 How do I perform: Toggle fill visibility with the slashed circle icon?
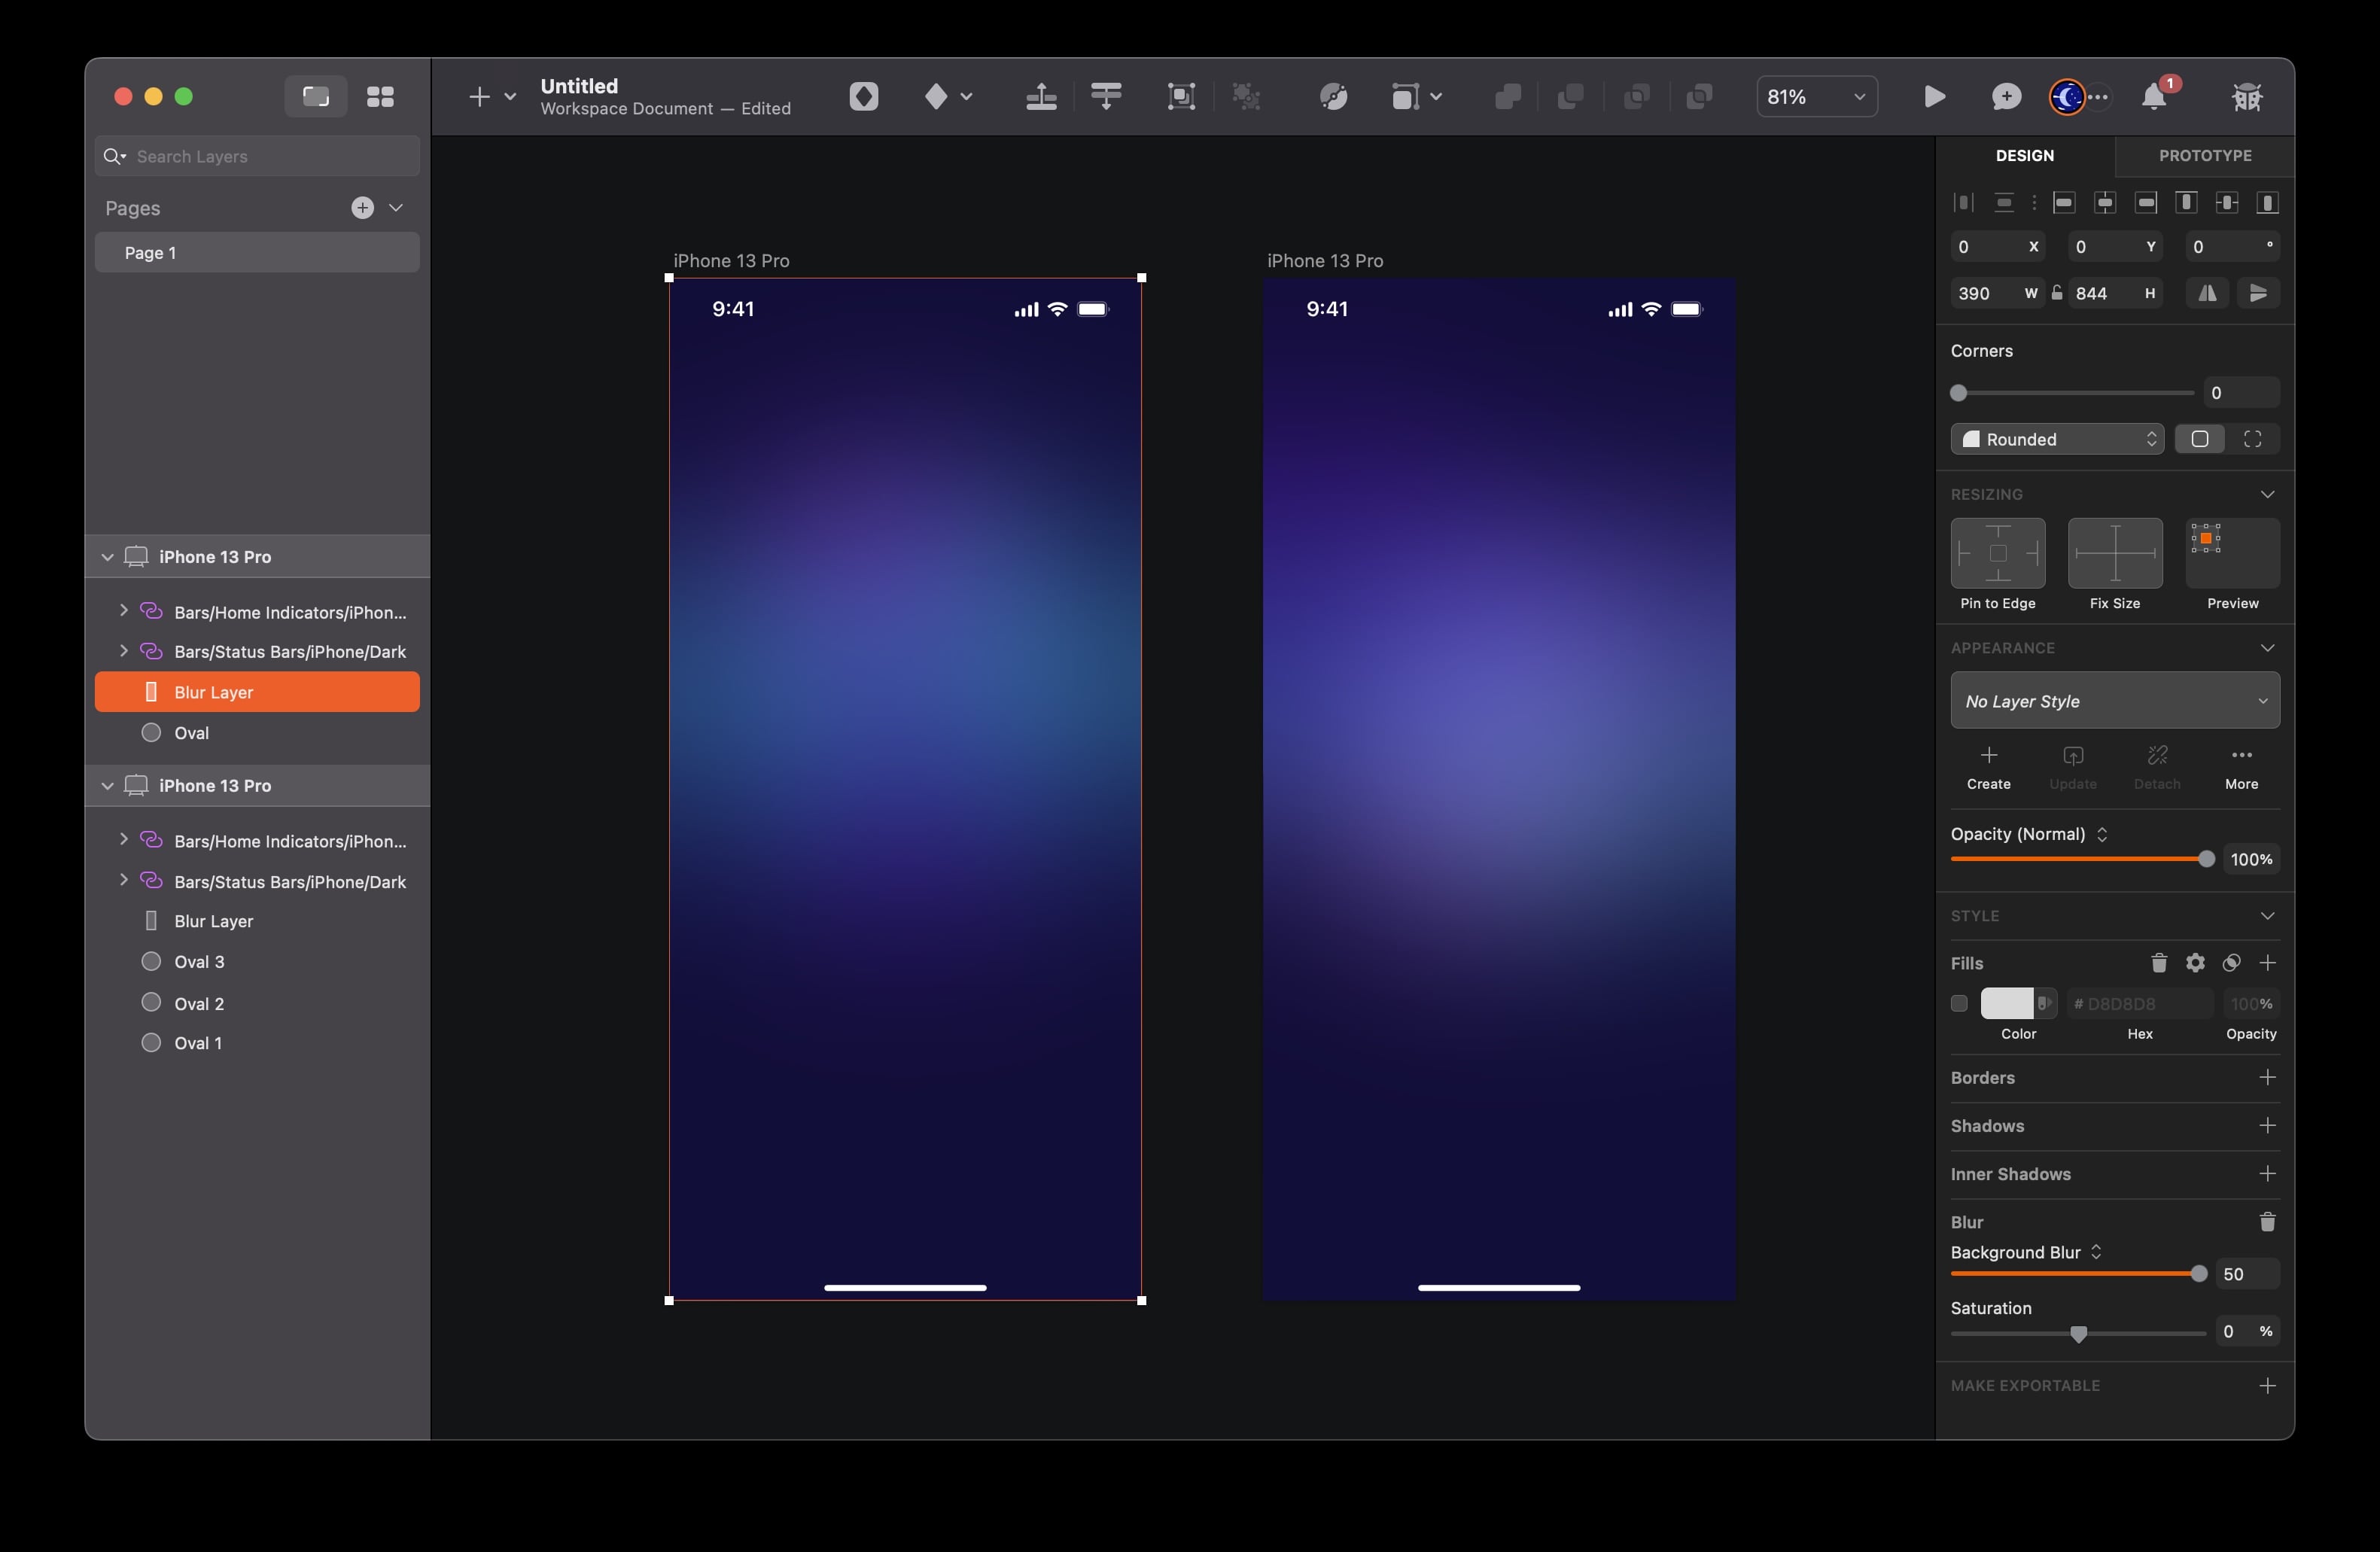[2231, 962]
